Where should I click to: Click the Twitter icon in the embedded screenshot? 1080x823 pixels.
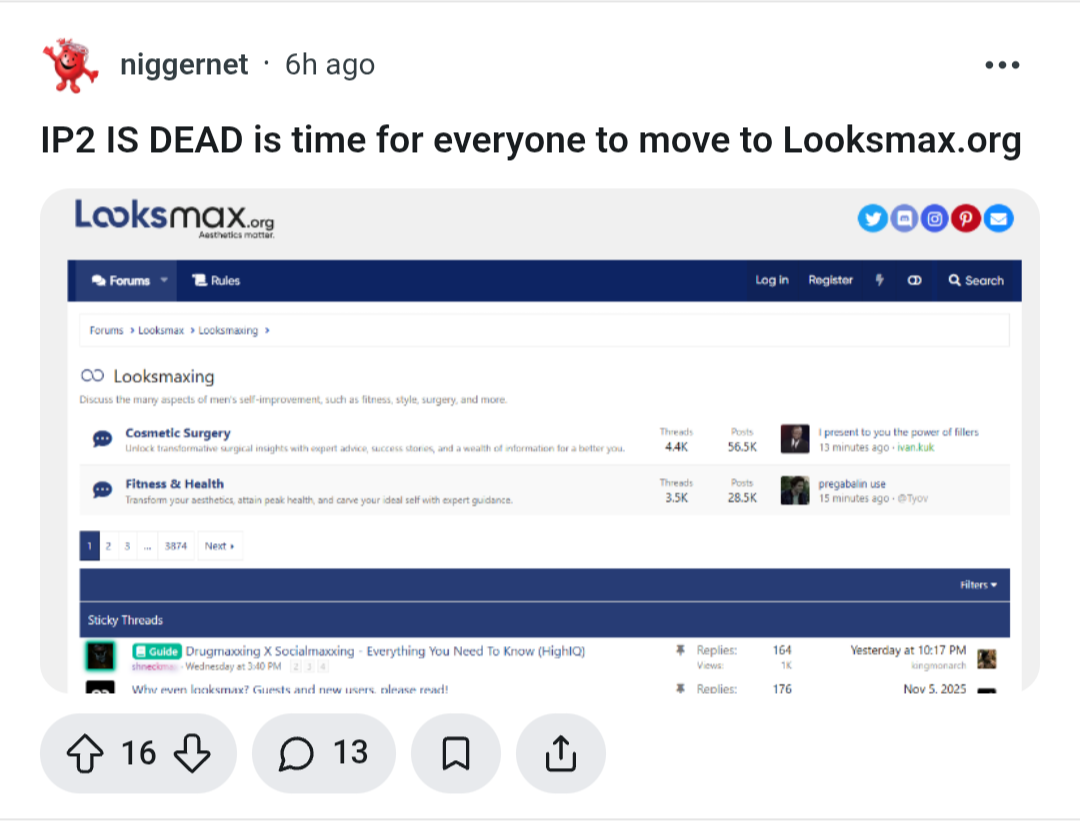click(872, 218)
